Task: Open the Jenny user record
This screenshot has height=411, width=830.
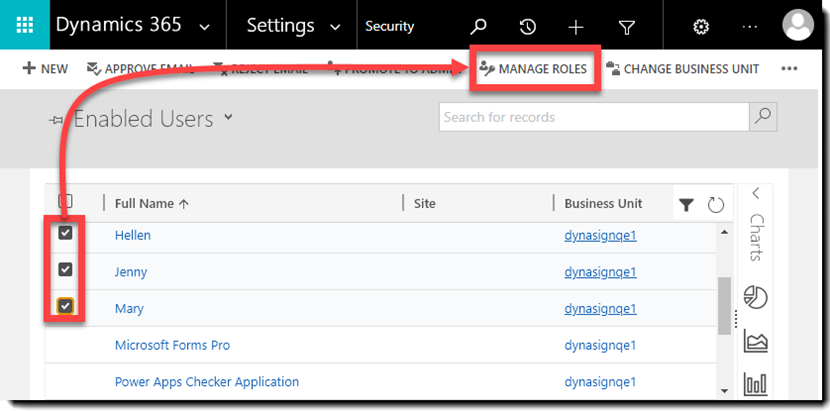Action: (x=131, y=272)
